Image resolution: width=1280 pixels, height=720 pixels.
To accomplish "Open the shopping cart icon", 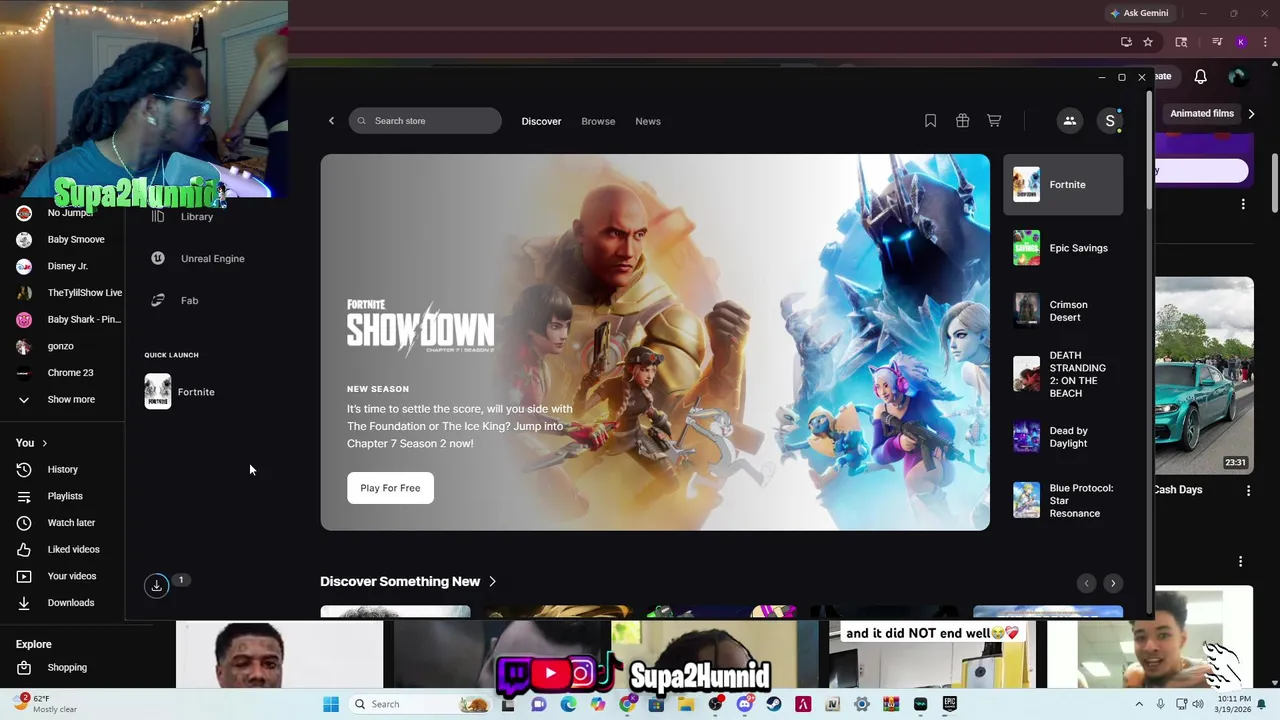I will (994, 121).
